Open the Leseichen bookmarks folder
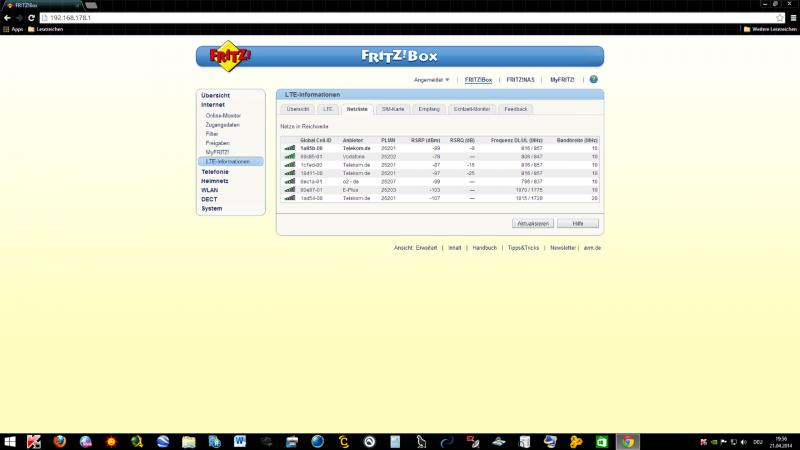 tap(45, 29)
